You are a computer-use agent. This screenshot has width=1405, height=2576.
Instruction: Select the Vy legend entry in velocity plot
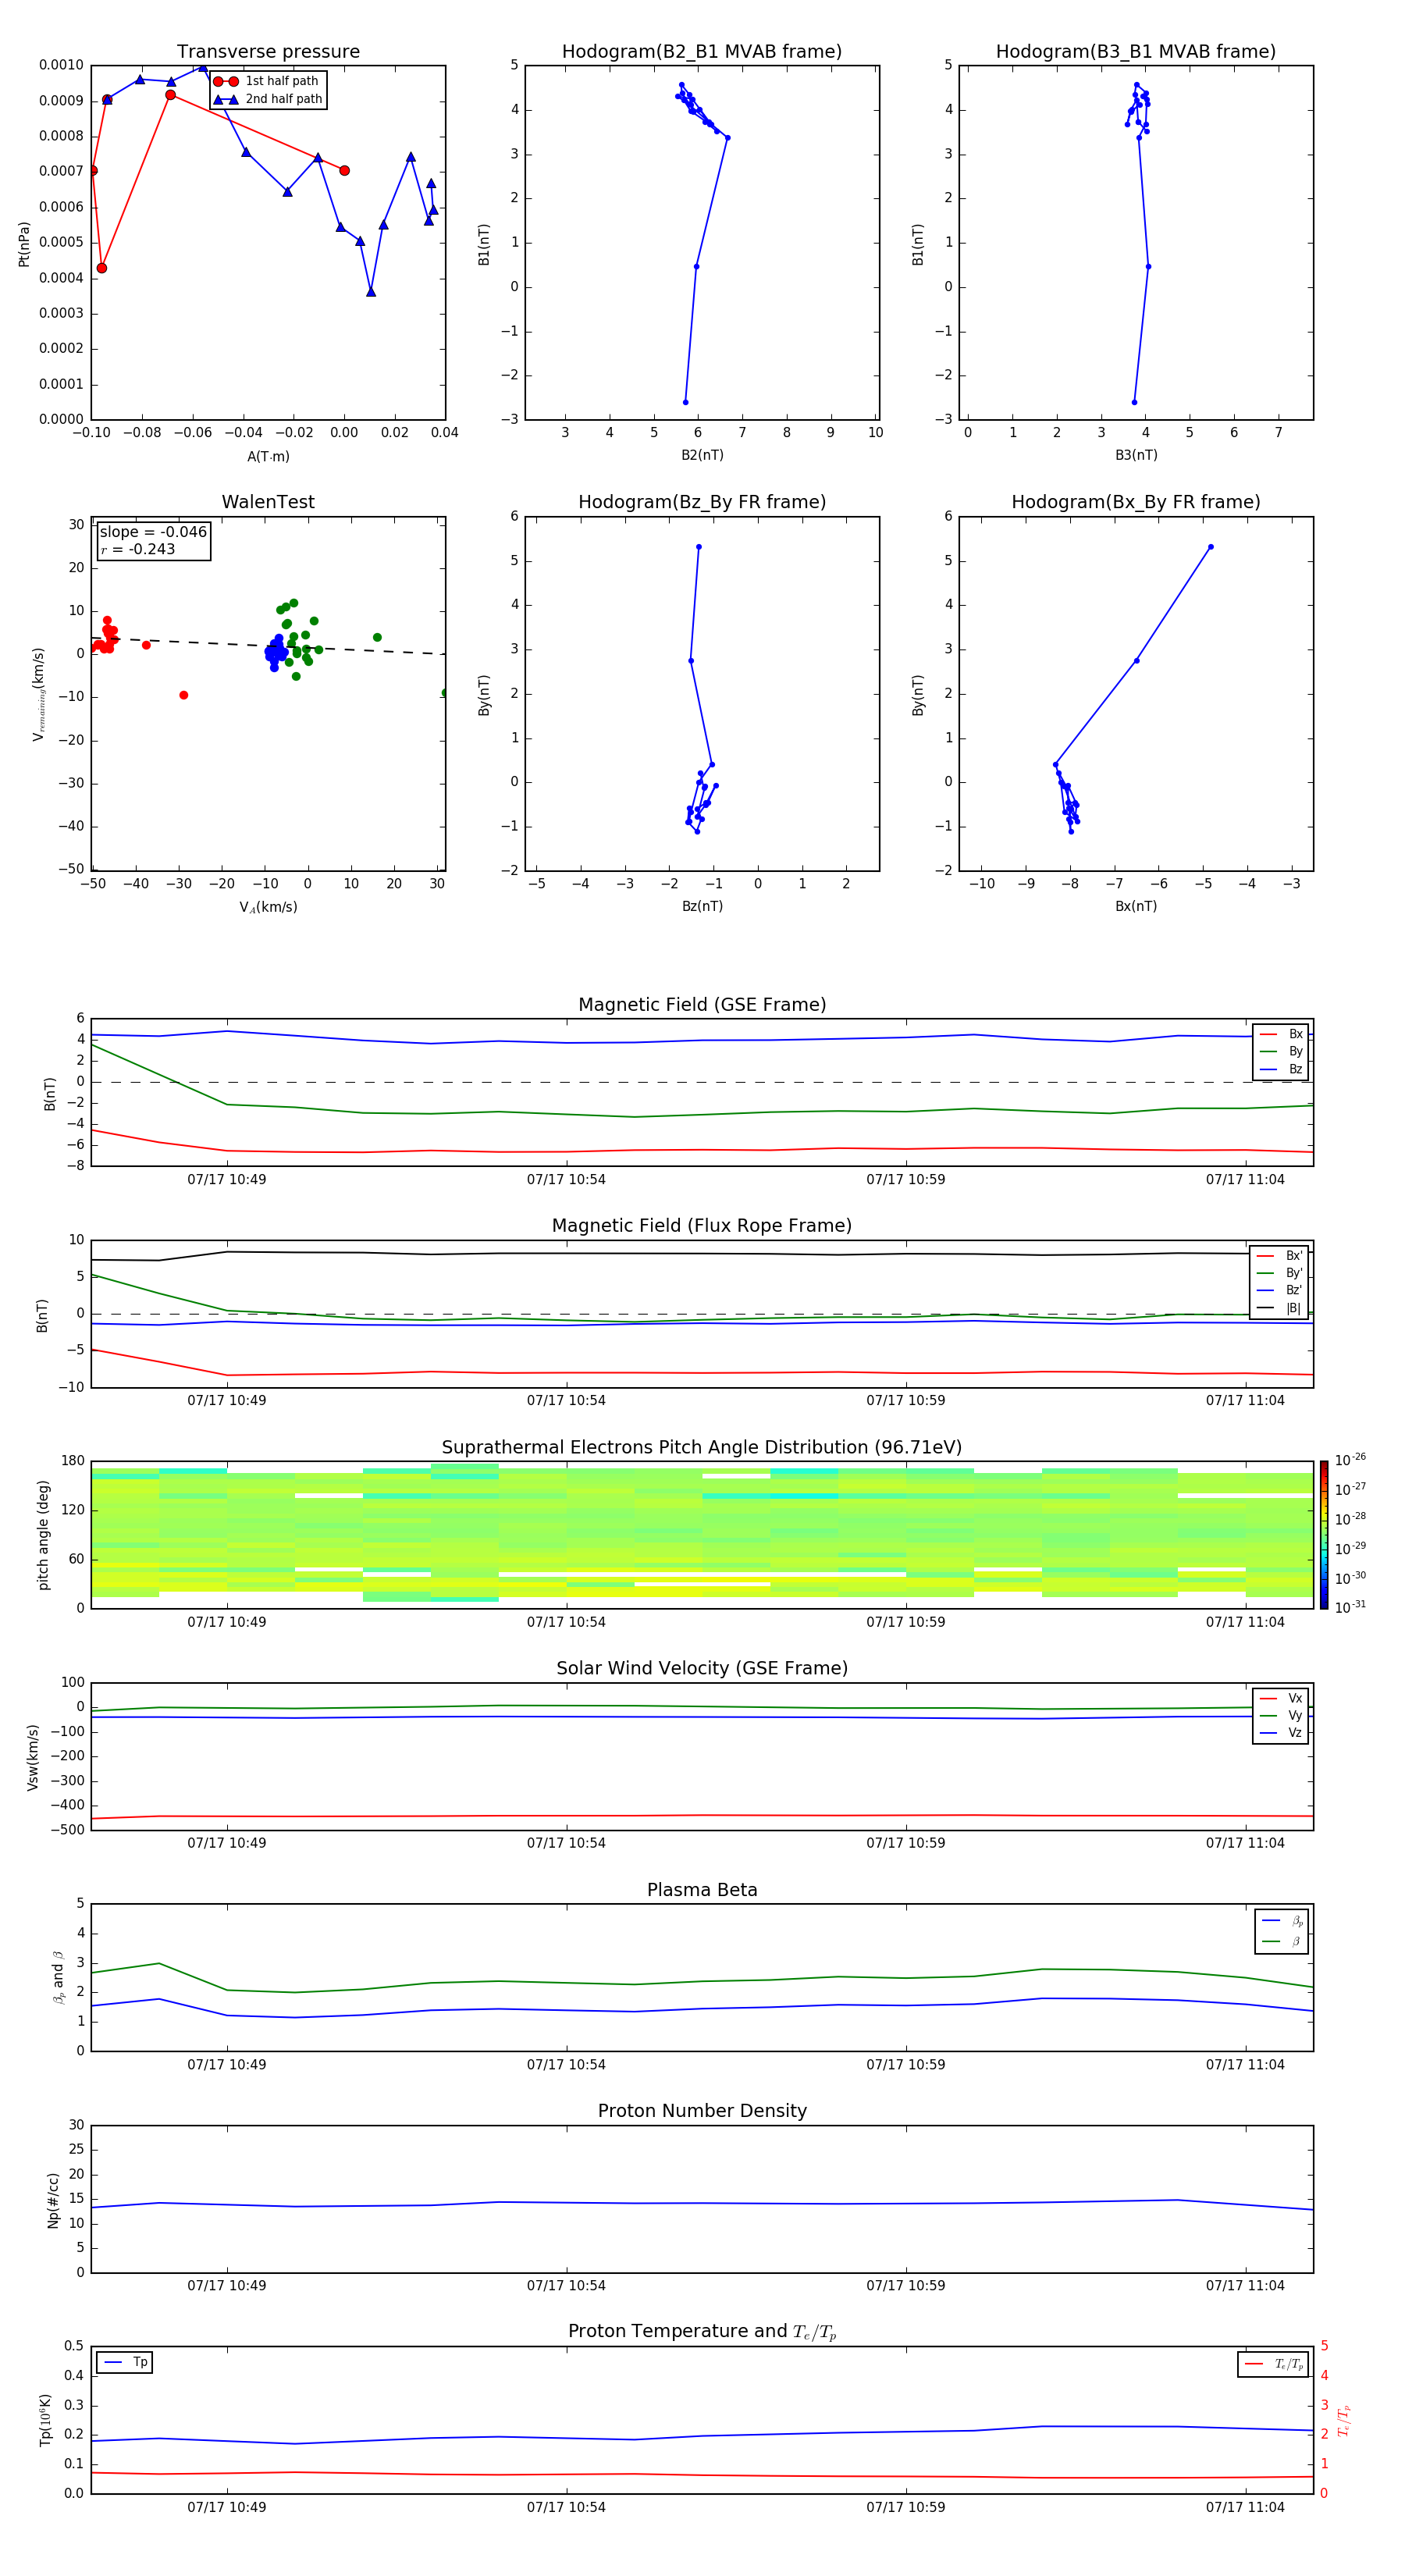[x=1281, y=1715]
